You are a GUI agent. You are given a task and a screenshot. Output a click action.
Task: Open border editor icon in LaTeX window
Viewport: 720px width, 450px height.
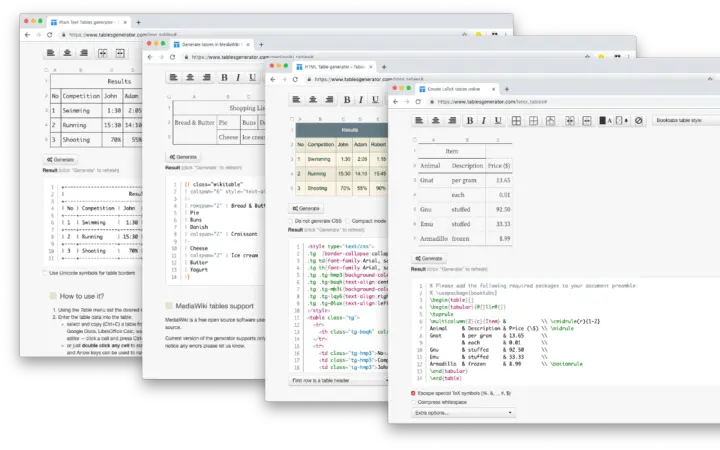(551, 121)
